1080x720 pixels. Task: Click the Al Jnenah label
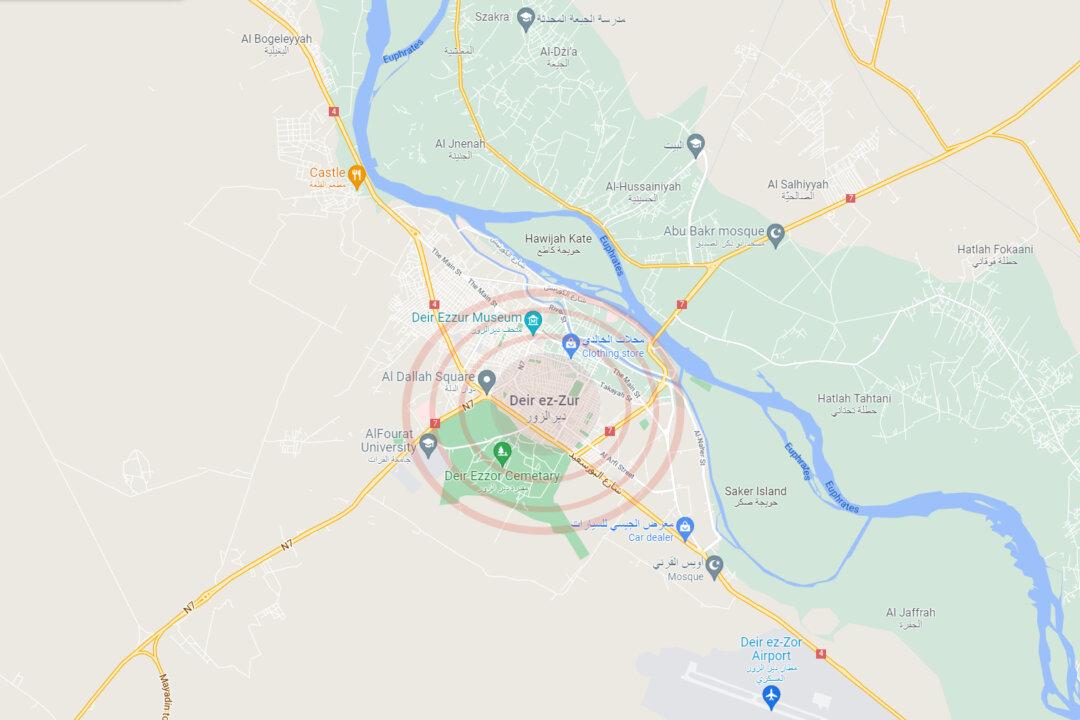click(460, 143)
